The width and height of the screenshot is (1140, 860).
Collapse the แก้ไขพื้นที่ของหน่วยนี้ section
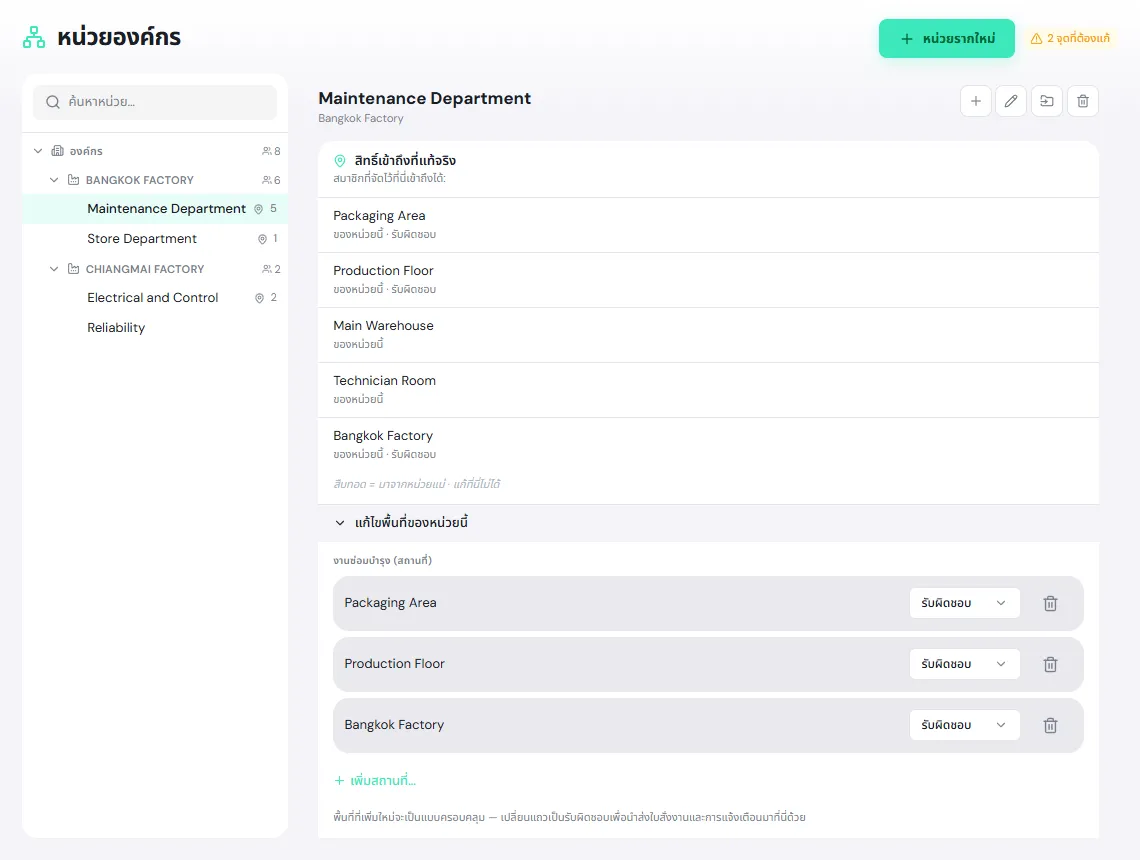pos(340,523)
